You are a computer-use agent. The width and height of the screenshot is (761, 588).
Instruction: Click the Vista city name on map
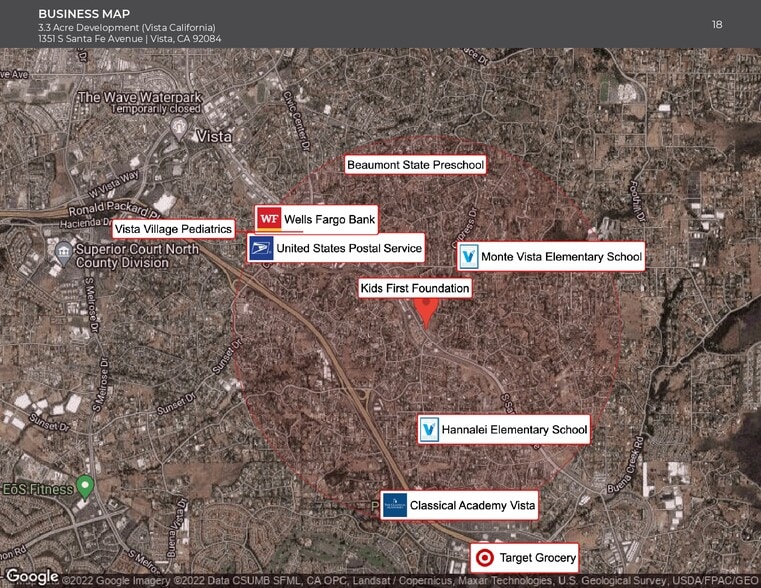[213, 135]
